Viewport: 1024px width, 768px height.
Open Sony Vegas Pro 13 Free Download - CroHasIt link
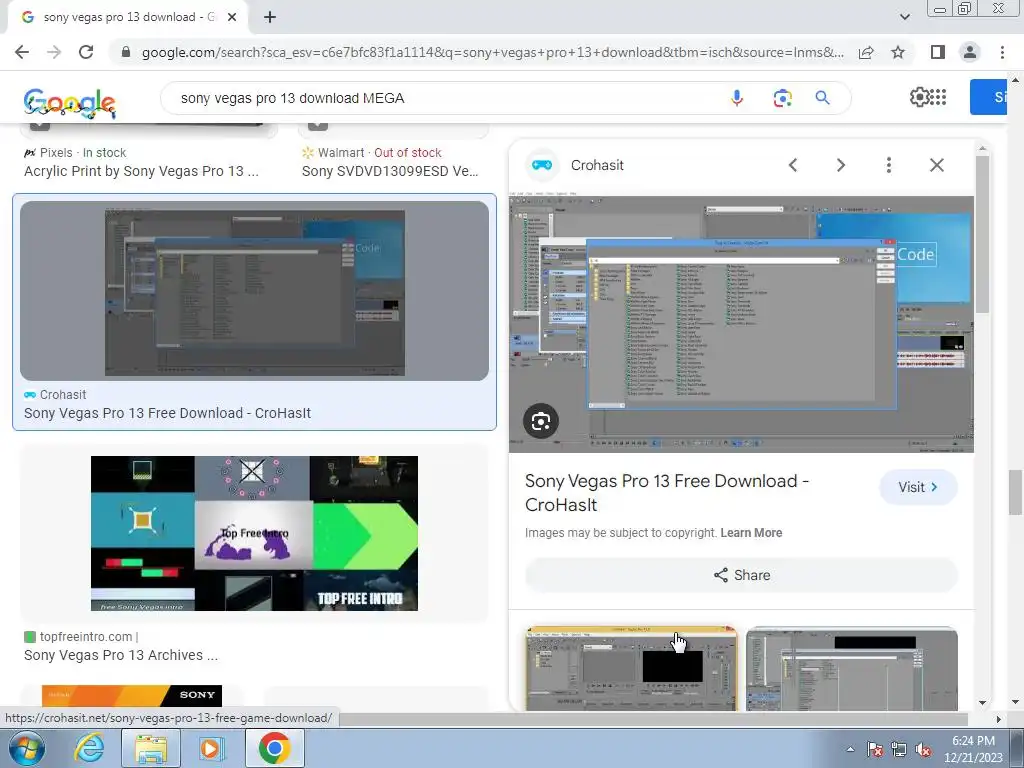click(167, 413)
